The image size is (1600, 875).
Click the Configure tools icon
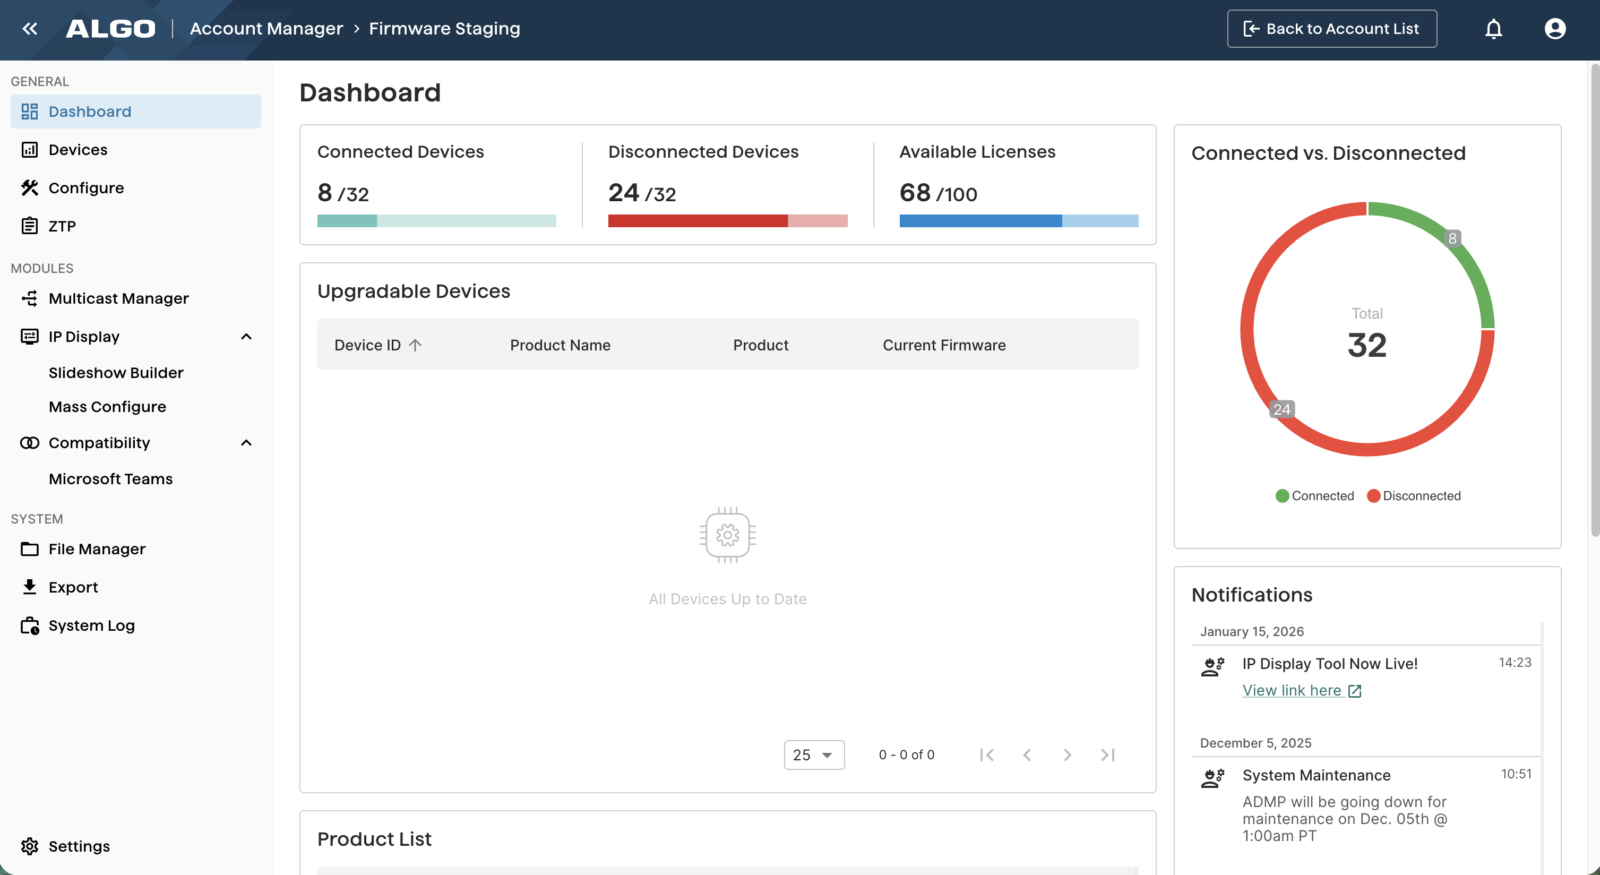(30, 188)
